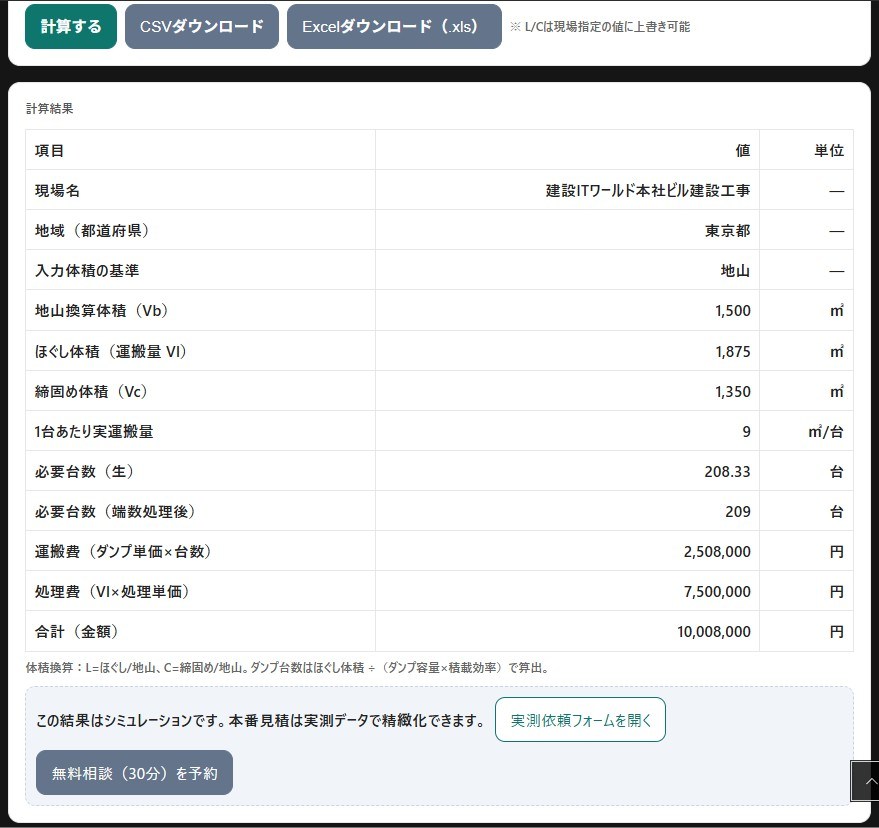
Task: Select the 現場名 value cell
Action: (x=647, y=190)
